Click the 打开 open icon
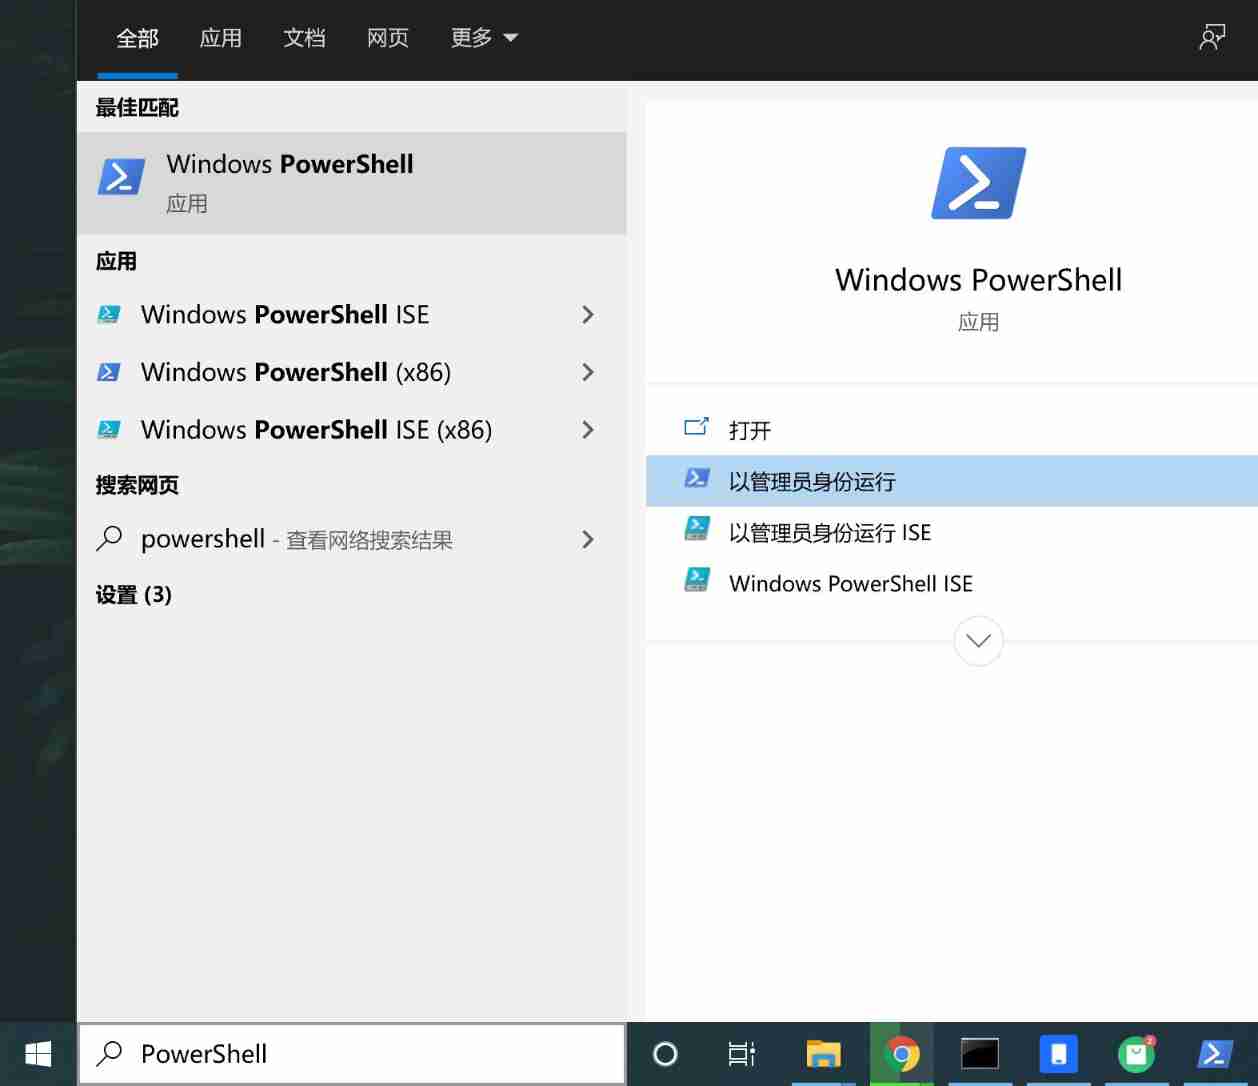The height and width of the screenshot is (1086, 1258). [696, 428]
